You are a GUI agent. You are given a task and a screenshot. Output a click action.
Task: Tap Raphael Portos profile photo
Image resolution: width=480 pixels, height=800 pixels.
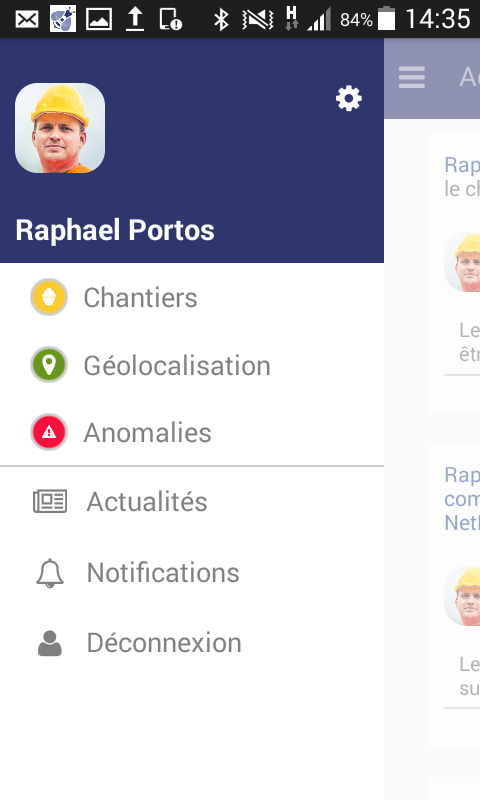(x=60, y=128)
